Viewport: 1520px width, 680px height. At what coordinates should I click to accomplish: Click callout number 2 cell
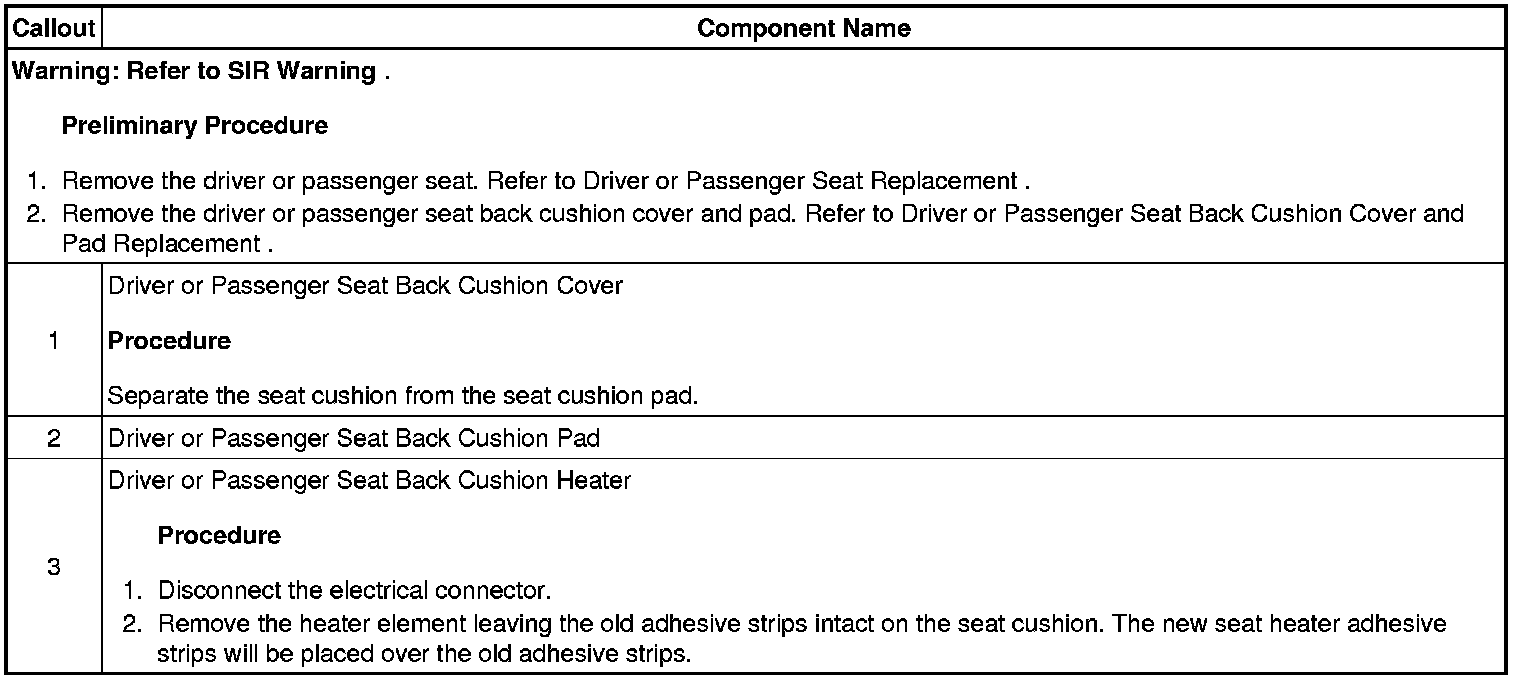point(53,438)
